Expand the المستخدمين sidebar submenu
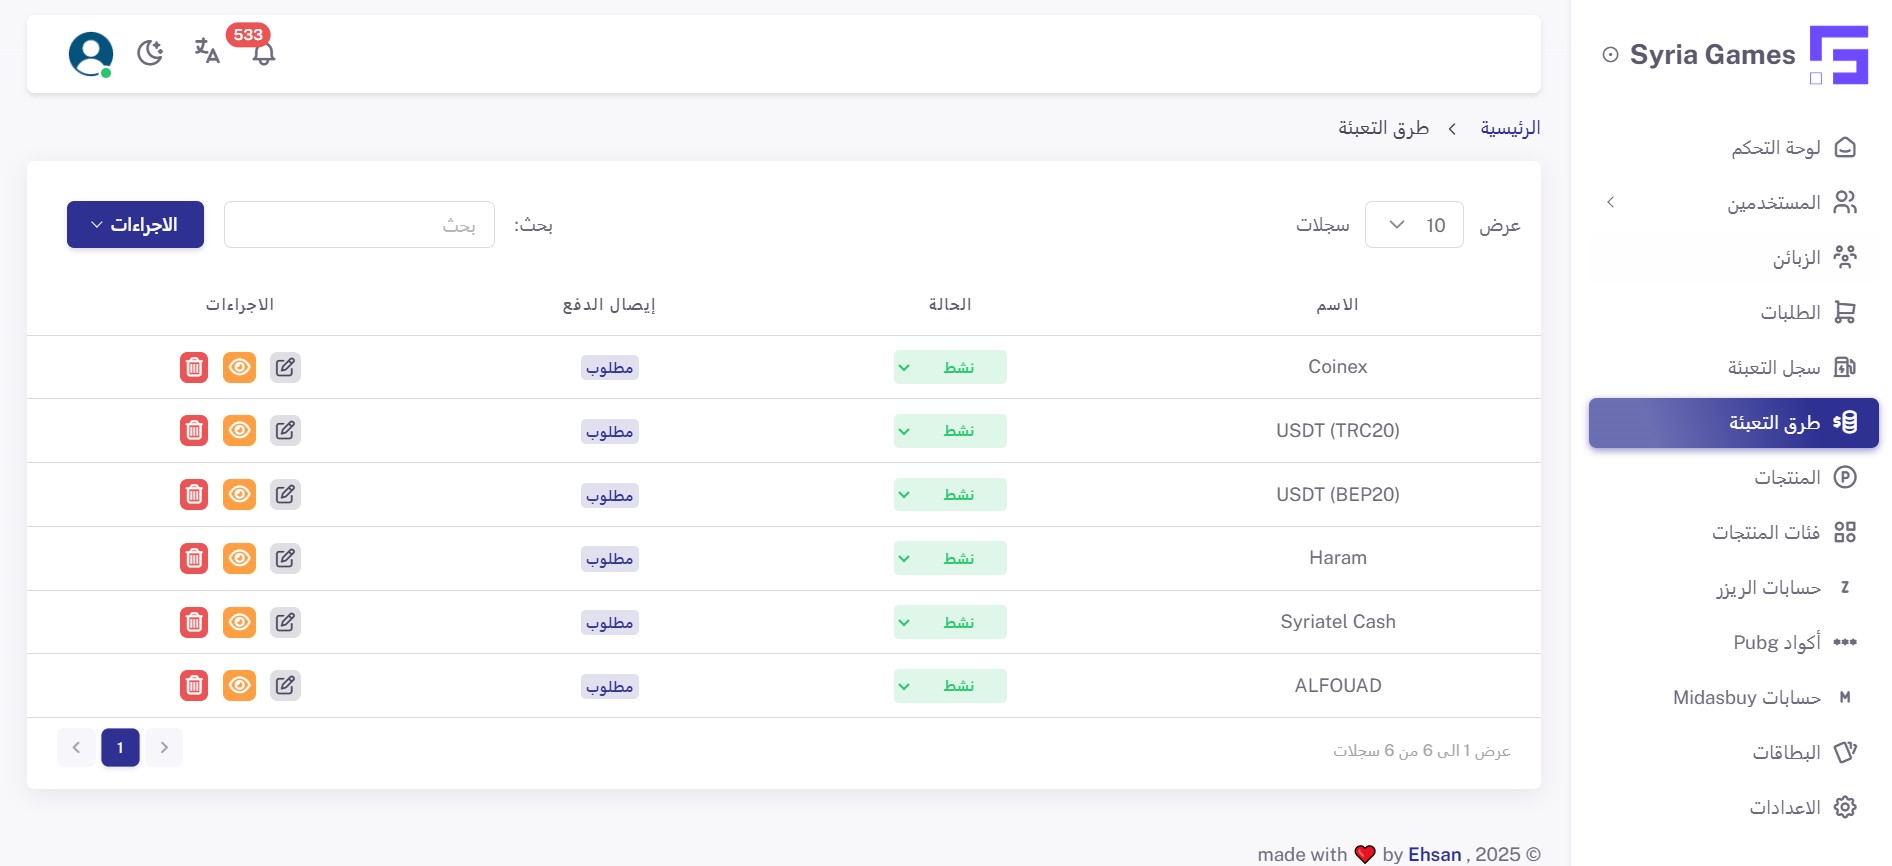 1734,203
